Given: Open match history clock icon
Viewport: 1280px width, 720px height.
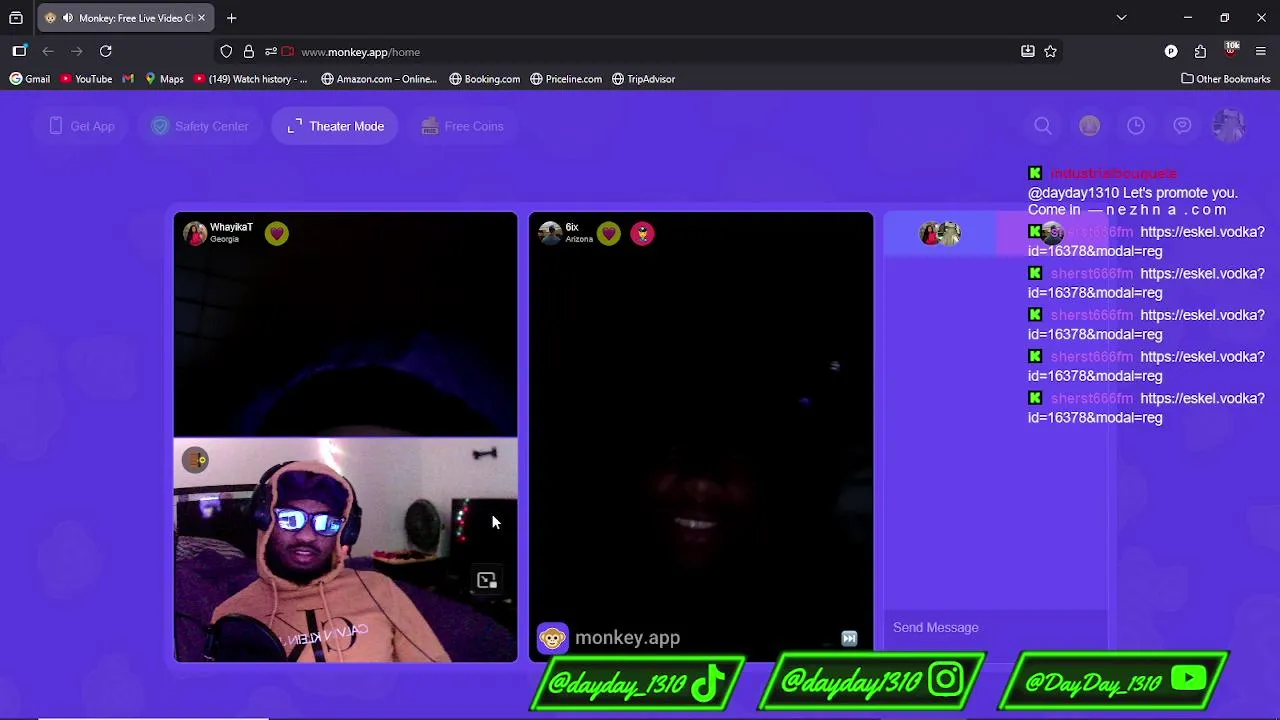Looking at the screenshot, I should click(x=1136, y=125).
